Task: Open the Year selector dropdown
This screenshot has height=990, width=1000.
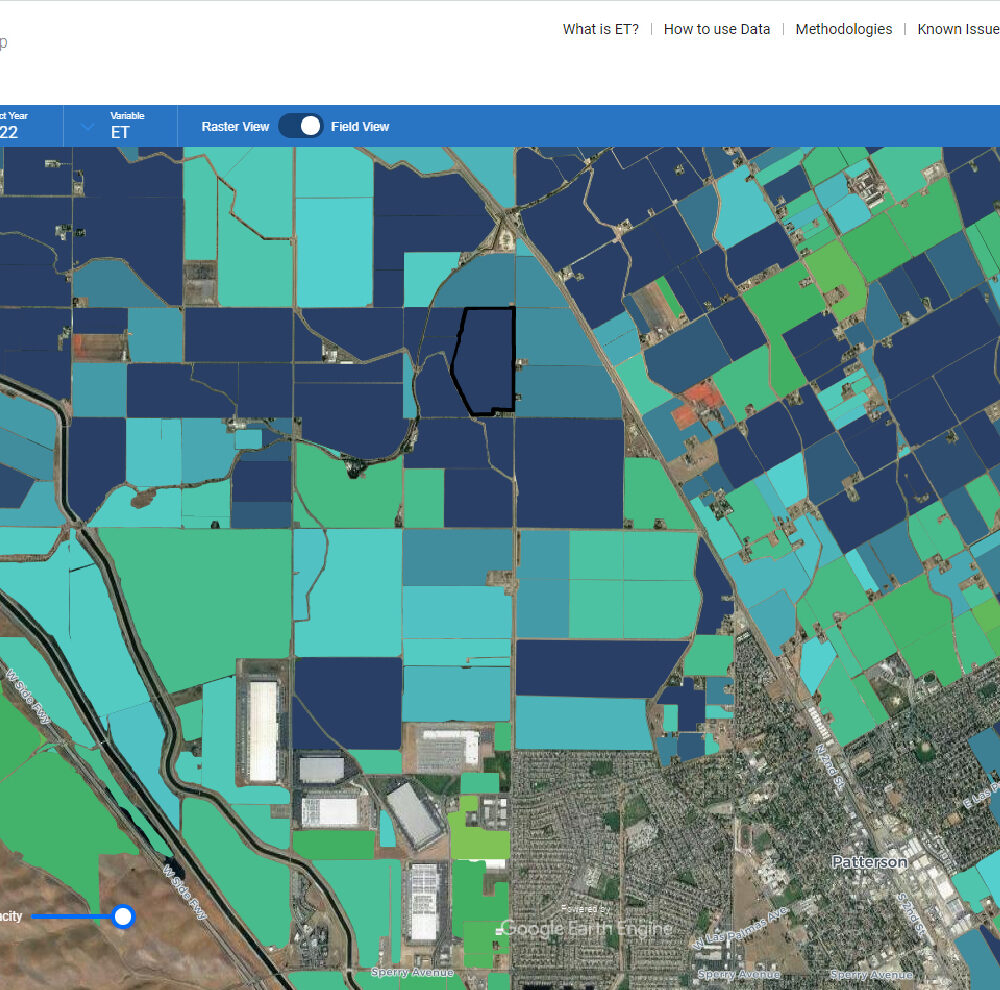Action: point(10,132)
